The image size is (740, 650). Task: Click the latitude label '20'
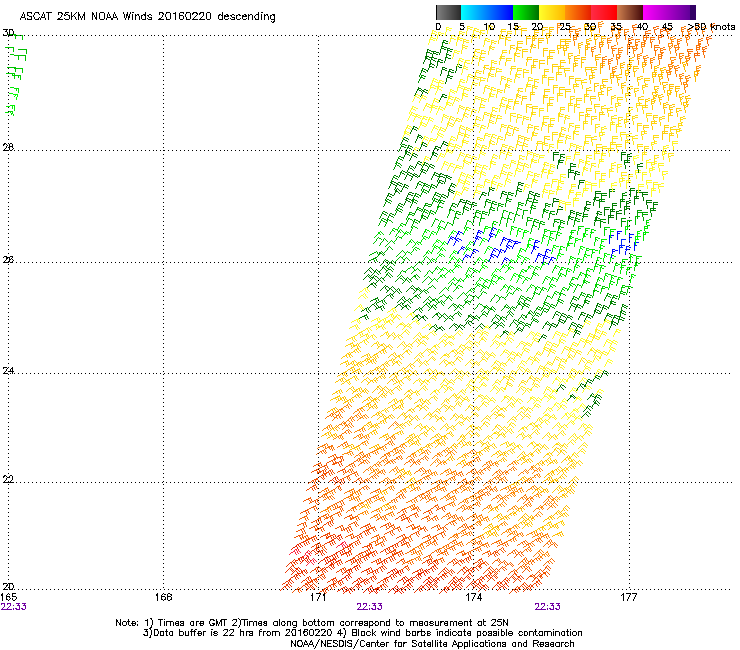(x=8, y=586)
